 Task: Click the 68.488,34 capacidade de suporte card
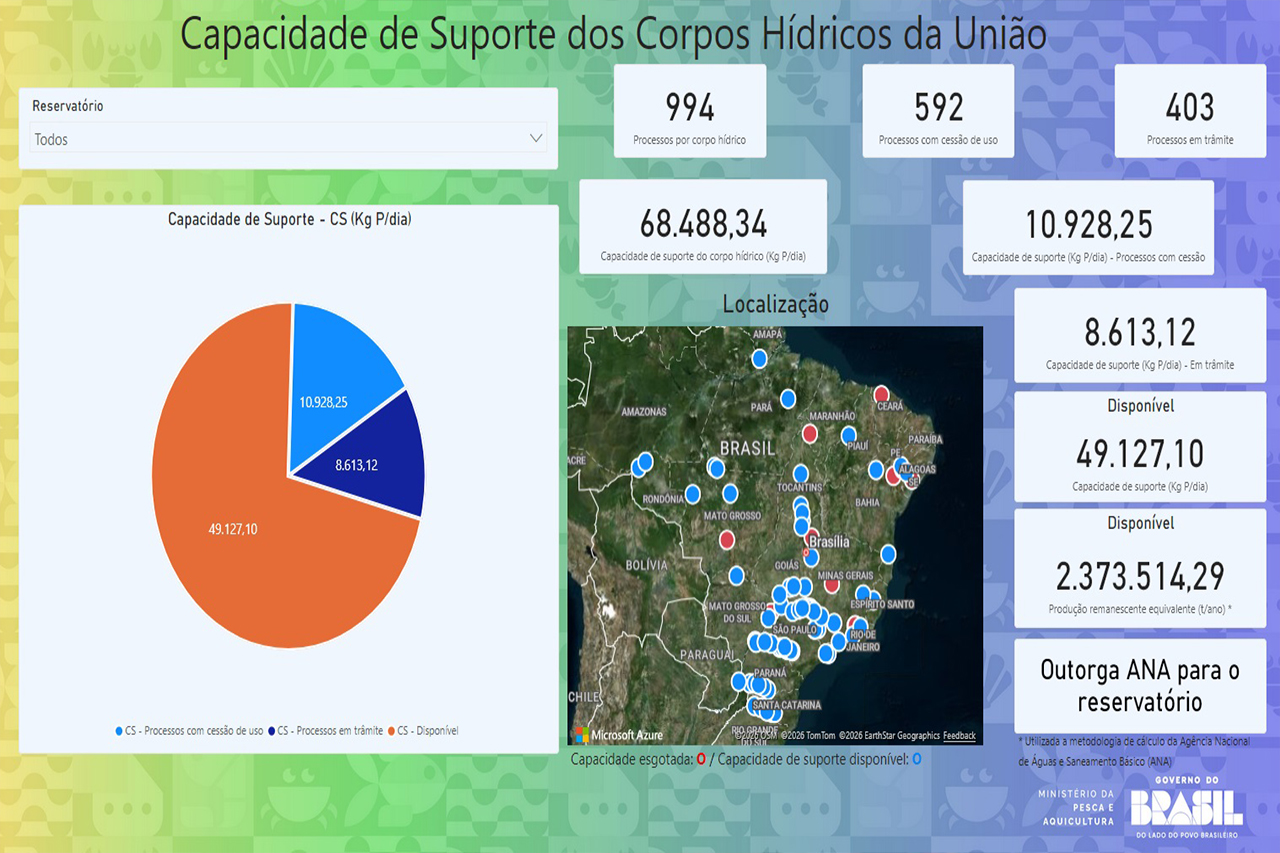[x=703, y=227]
